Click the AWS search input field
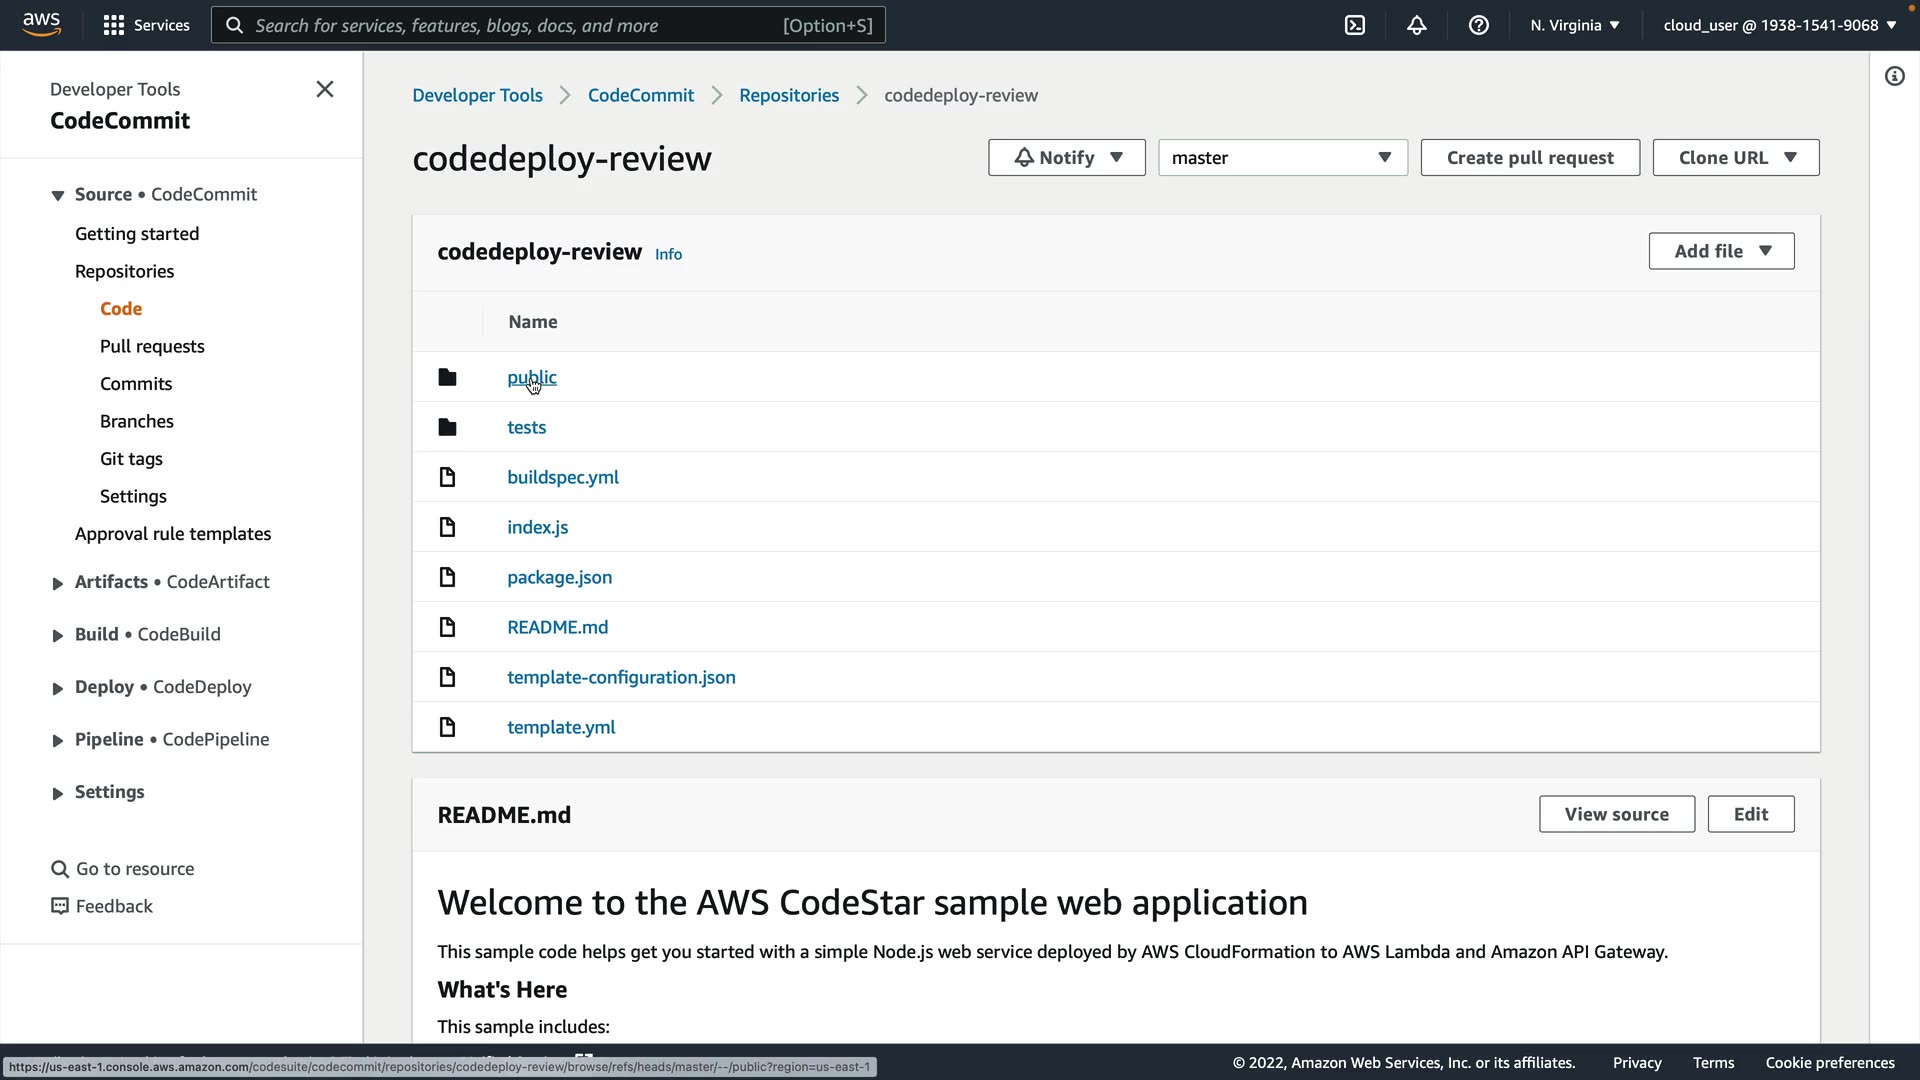The height and width of the screenshot is (1080, 1920). click(x=515, y=25)
